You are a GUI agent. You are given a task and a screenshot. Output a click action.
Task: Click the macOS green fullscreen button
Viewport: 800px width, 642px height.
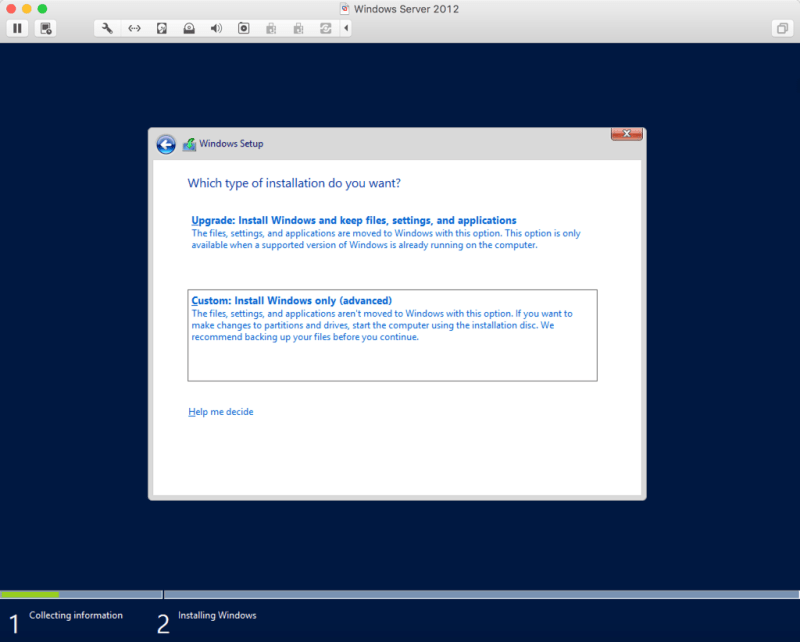[42, 8]
